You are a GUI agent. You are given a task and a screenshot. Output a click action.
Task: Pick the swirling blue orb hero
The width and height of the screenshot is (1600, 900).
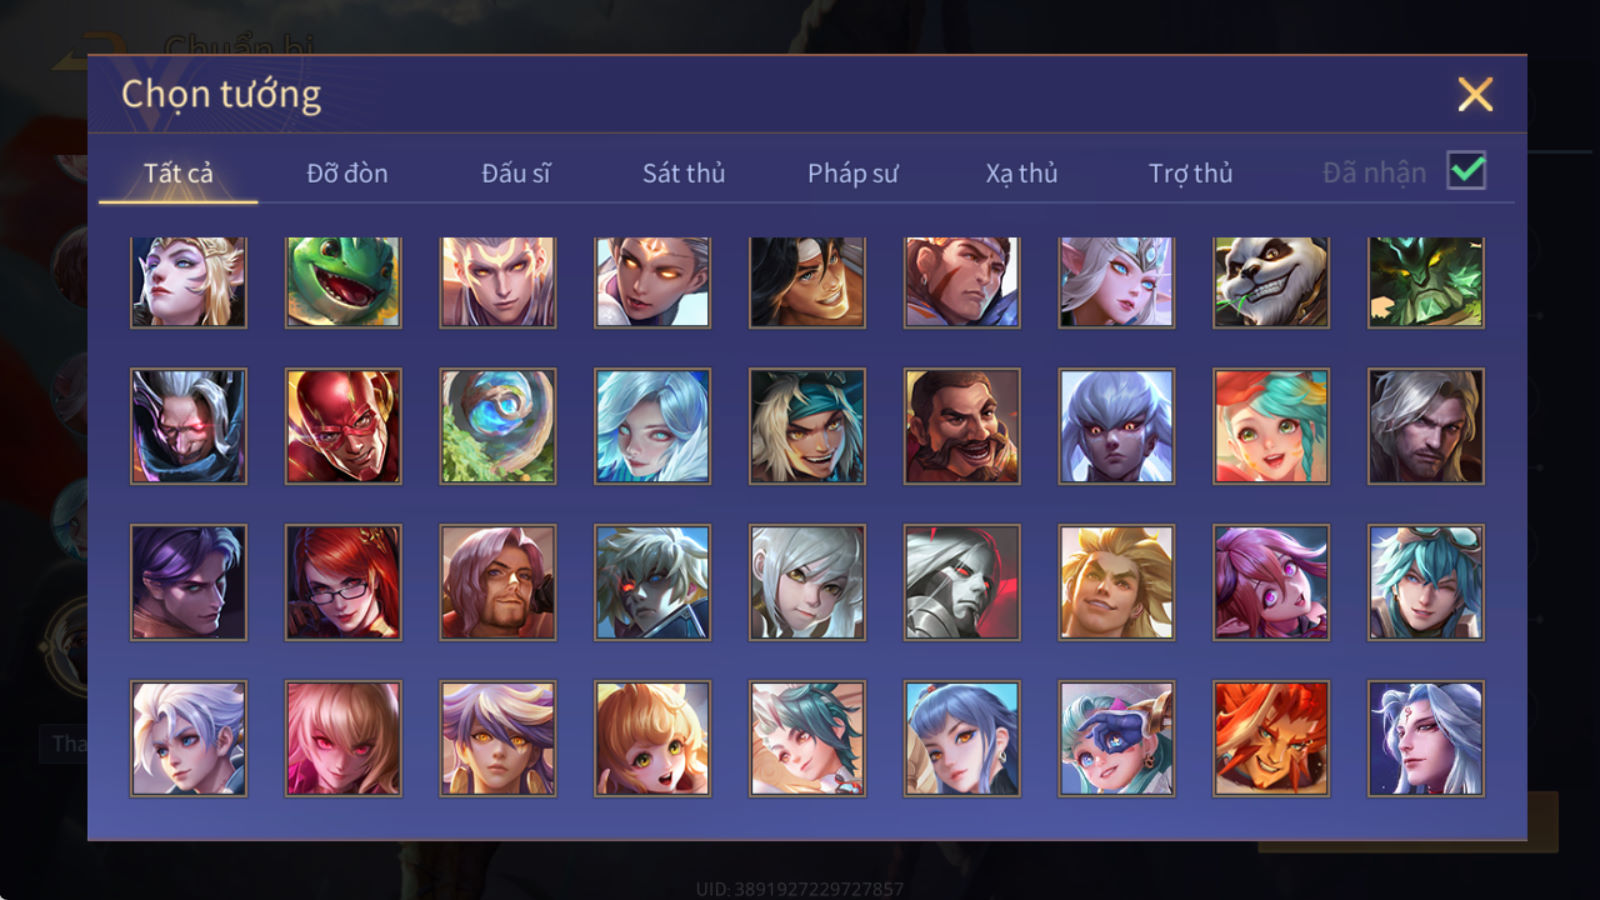(x=498, y=426)
